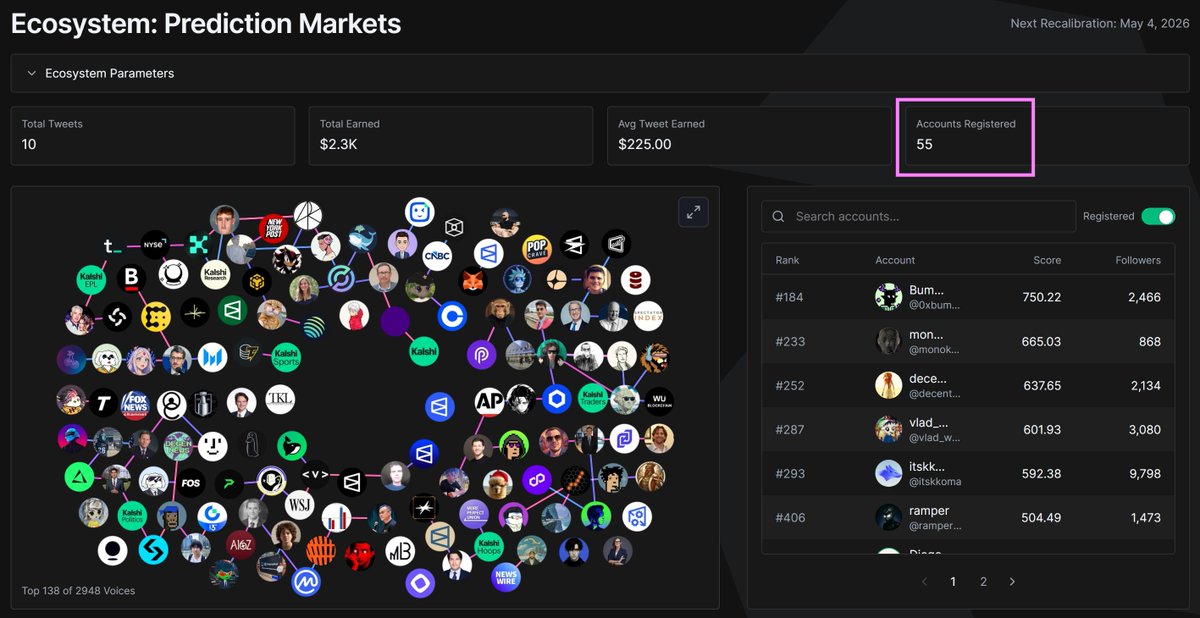Open the @monok account row
Viewport: 1200px width, 618px height.
point(968,341)
